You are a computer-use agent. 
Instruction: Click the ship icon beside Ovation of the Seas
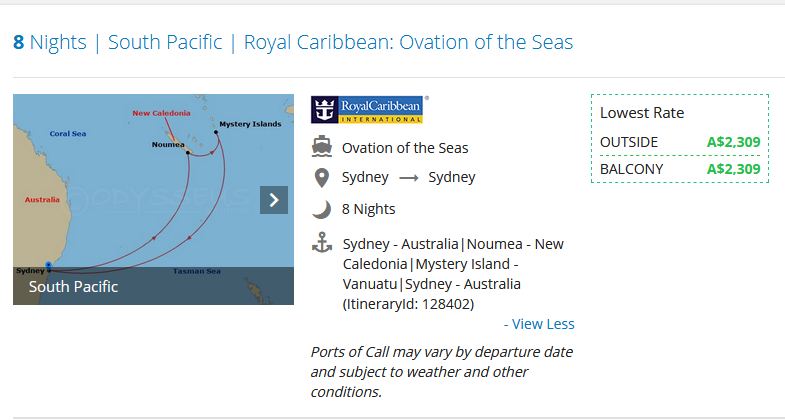pyautogui.click(x=321, y=147)
